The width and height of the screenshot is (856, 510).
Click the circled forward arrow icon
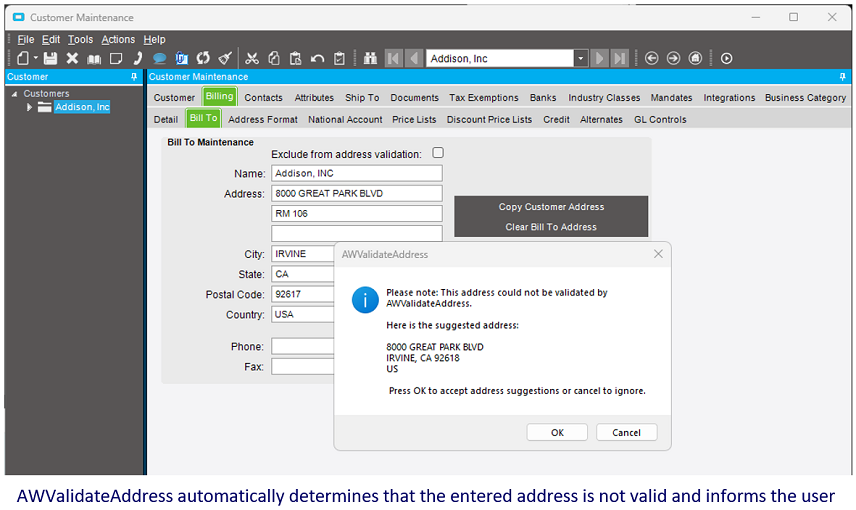point(673,58)
